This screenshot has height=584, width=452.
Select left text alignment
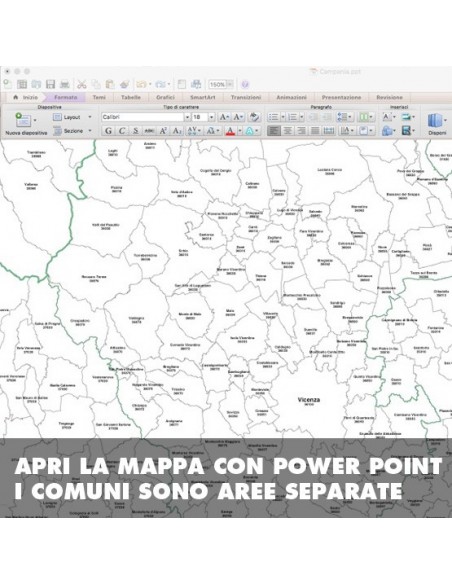click(x=274, y=131)
